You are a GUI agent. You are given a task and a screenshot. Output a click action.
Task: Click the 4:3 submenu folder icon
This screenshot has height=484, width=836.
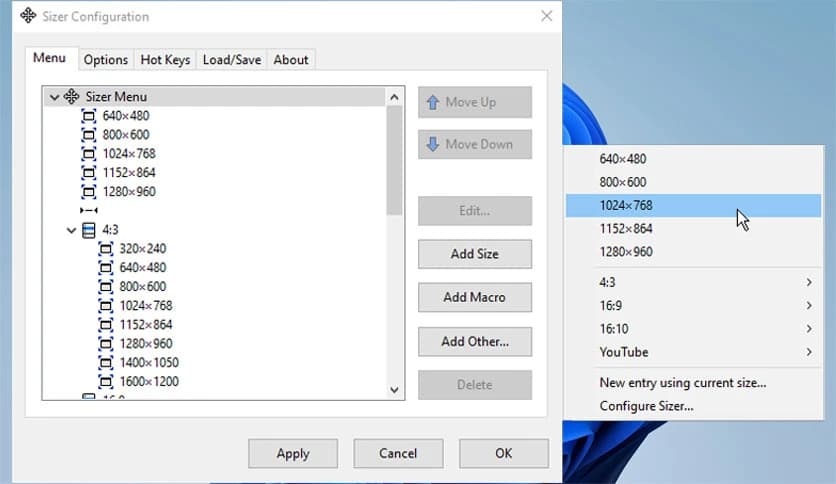(x=89, y=230)
